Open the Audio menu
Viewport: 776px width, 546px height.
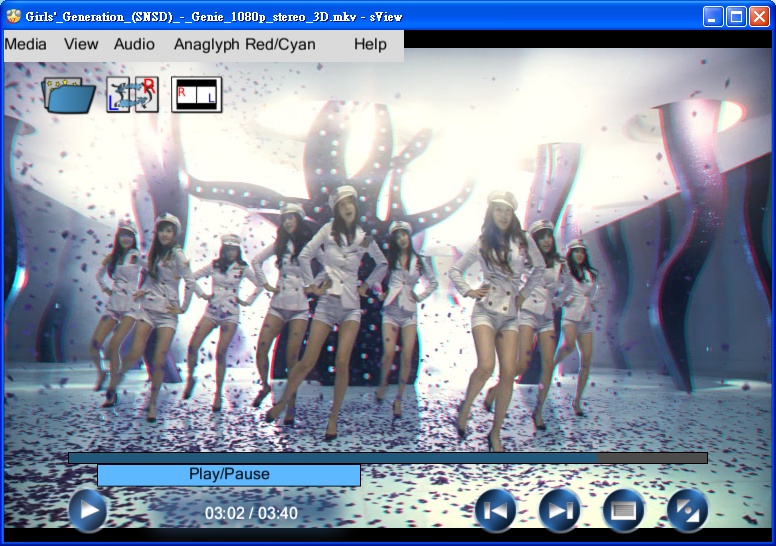tap(134, 45)
